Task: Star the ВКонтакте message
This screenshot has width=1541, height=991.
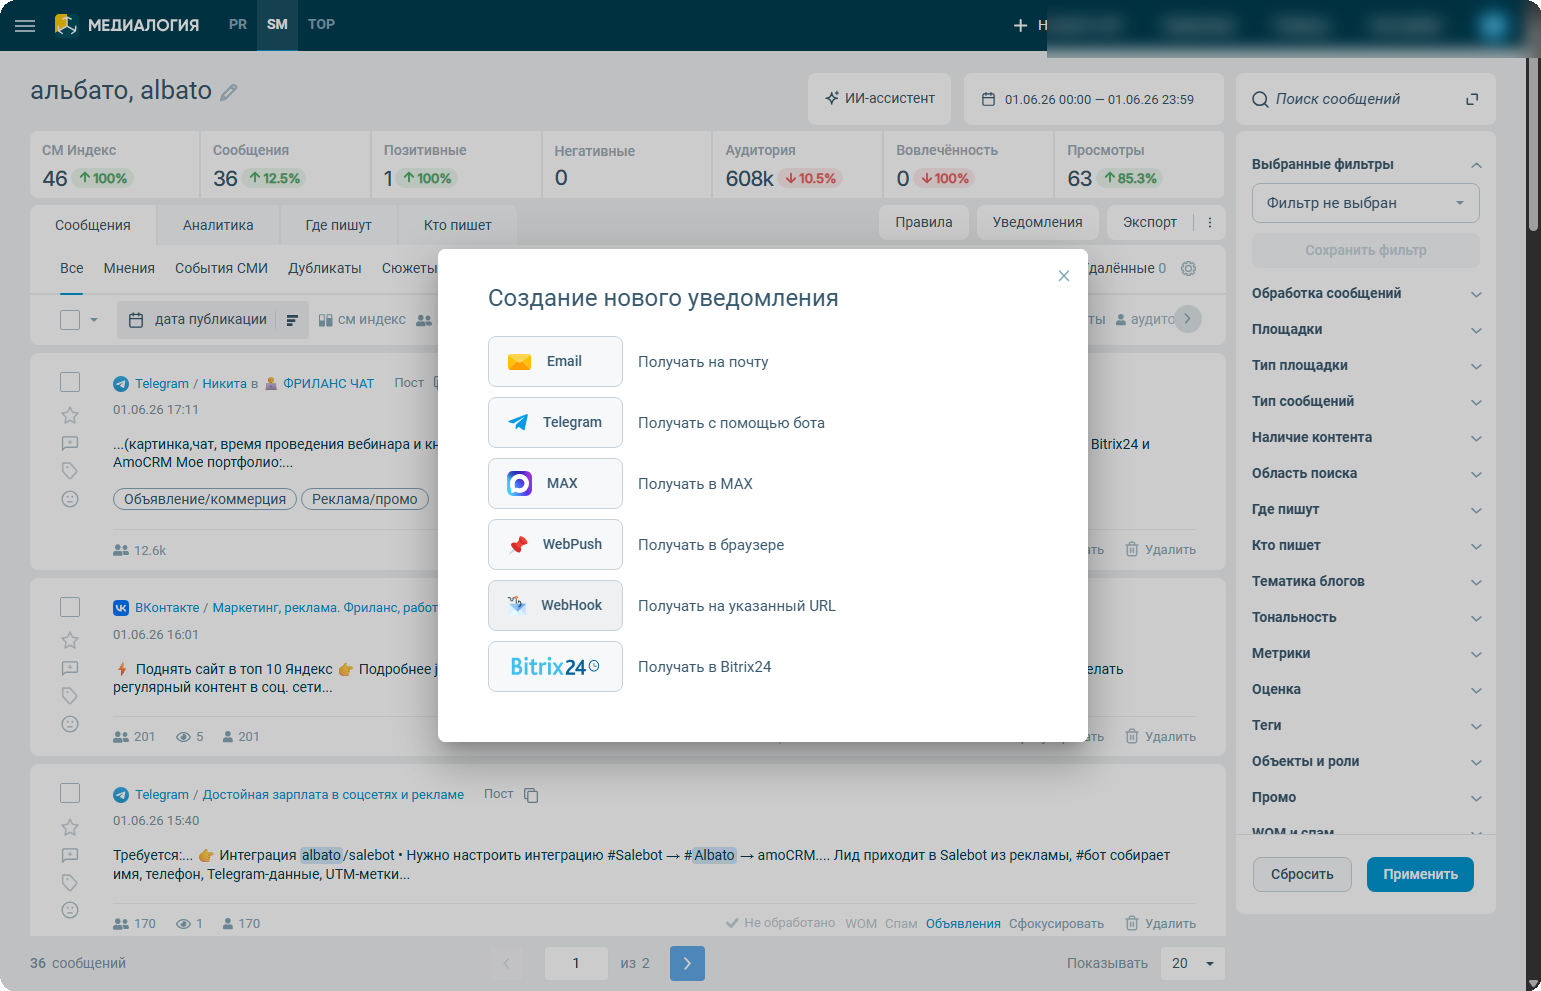Action: coord(70,640)
